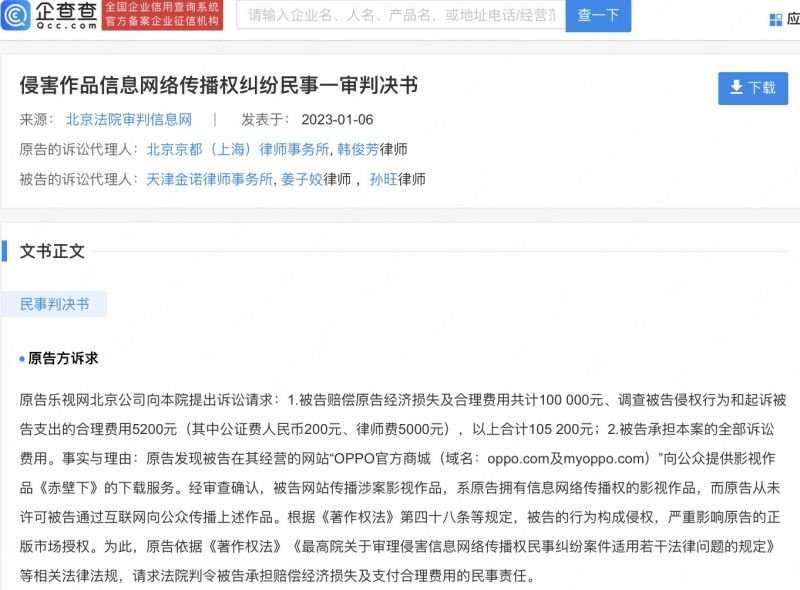Click the Qcc.com logo icon
The width and height of the screenshot is (800, 590).
[x=16, y=15]
